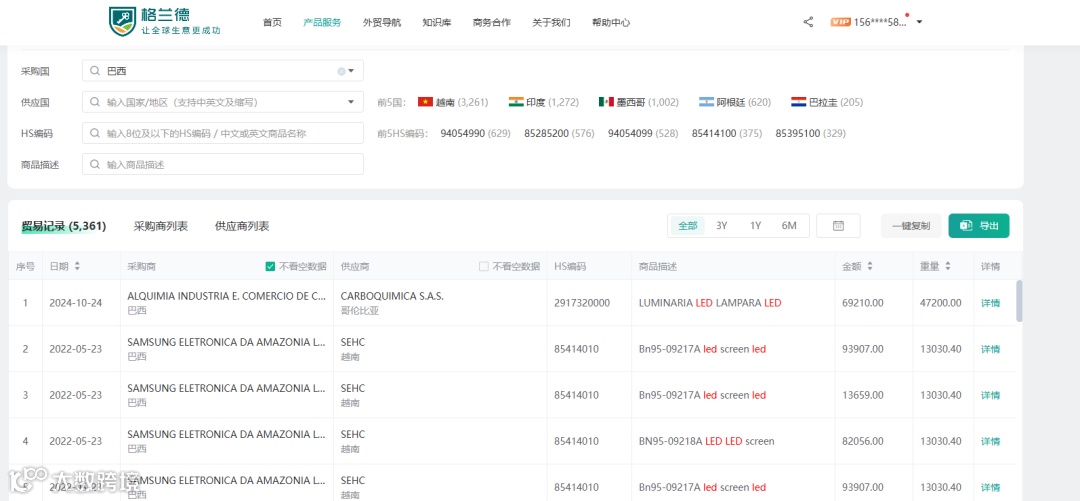Click green 导出 export button
This screenshot has height=501, width=1080.
coord(979,225)
